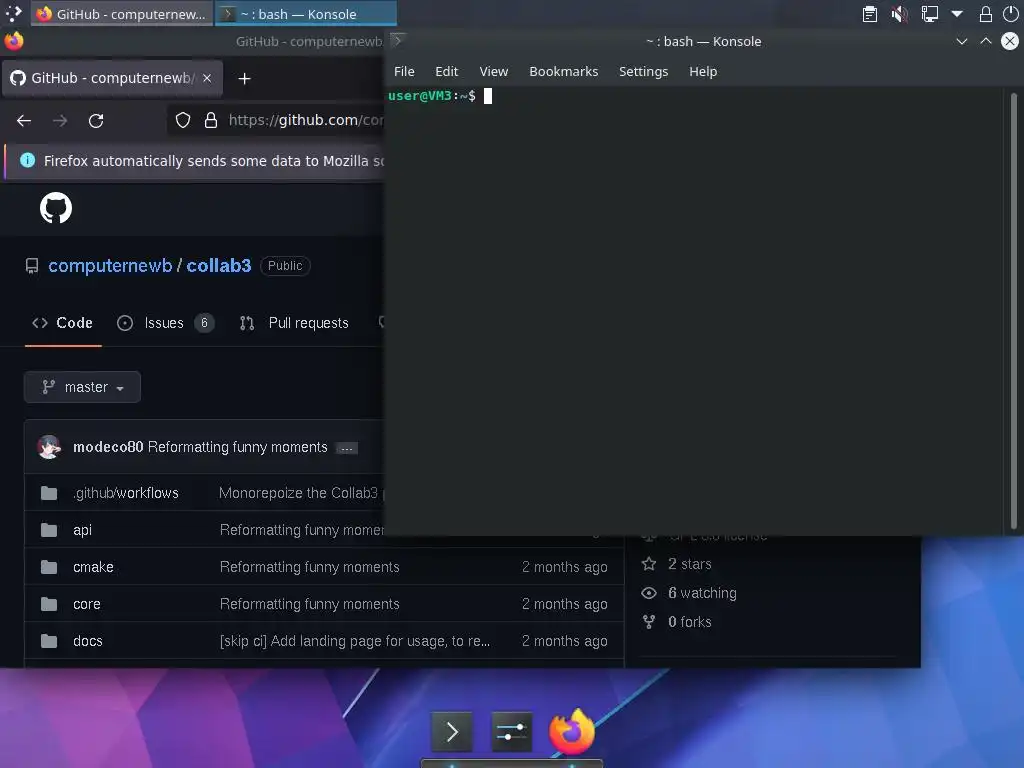Click '2 months ago' in core row
The height and width of the screenshot is (768, 1024).
tap(564, 604)
